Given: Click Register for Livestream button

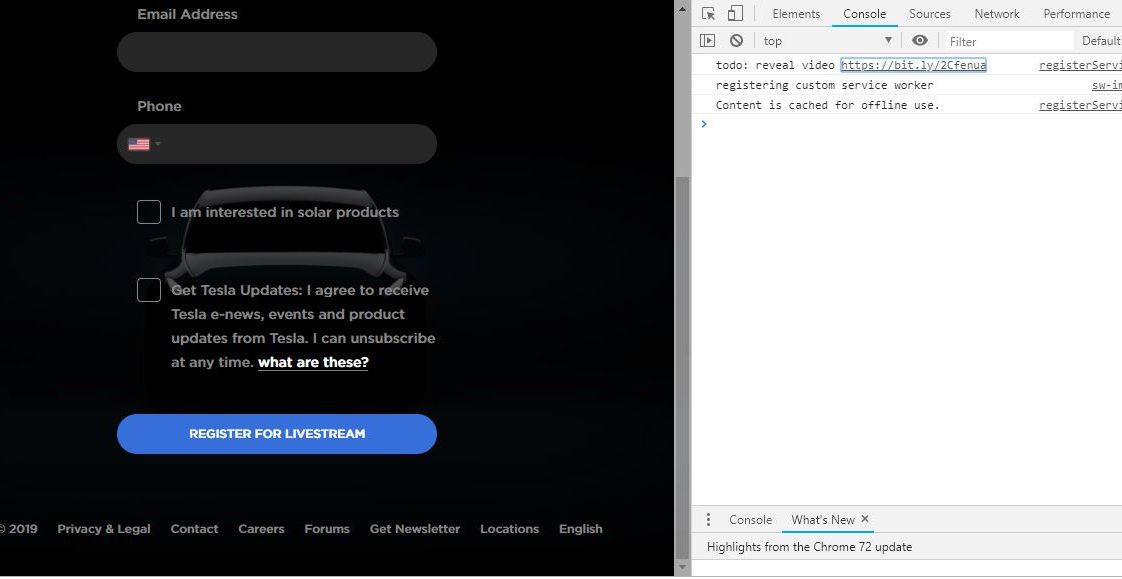Looking at the screenshot, I should coord(277,434).
